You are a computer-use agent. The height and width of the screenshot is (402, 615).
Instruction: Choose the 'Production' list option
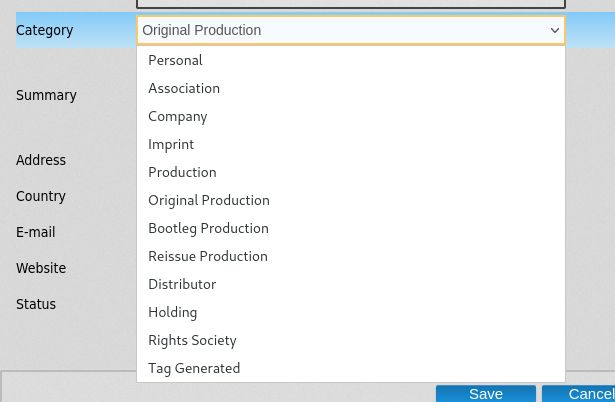coord(182,172)
